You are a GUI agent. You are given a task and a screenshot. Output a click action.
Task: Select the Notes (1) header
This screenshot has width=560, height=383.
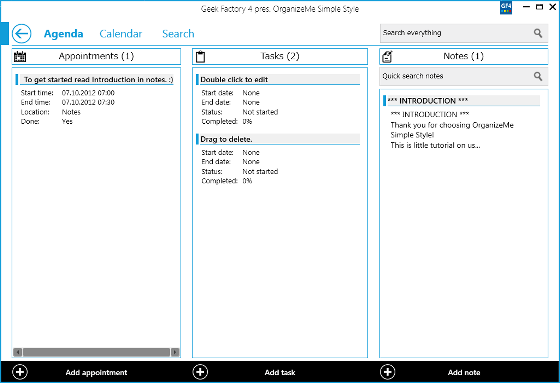(464, 56)
